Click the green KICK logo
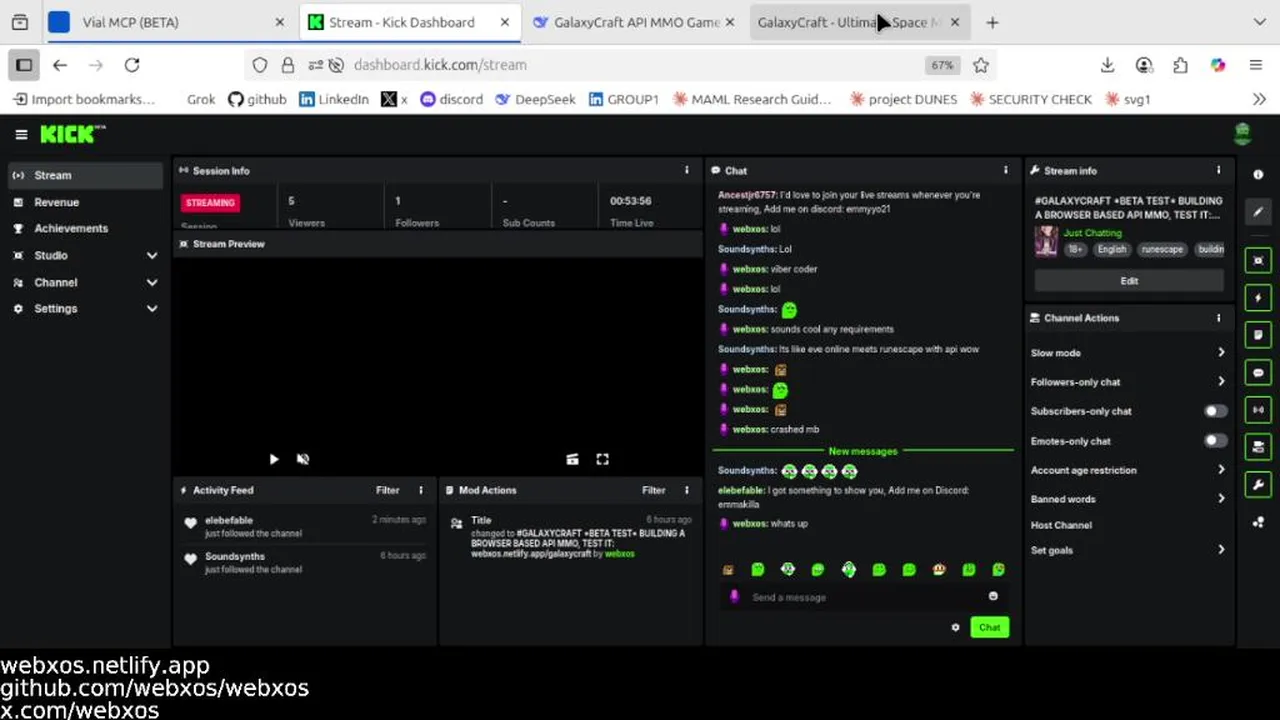 (x=72, y=134)
